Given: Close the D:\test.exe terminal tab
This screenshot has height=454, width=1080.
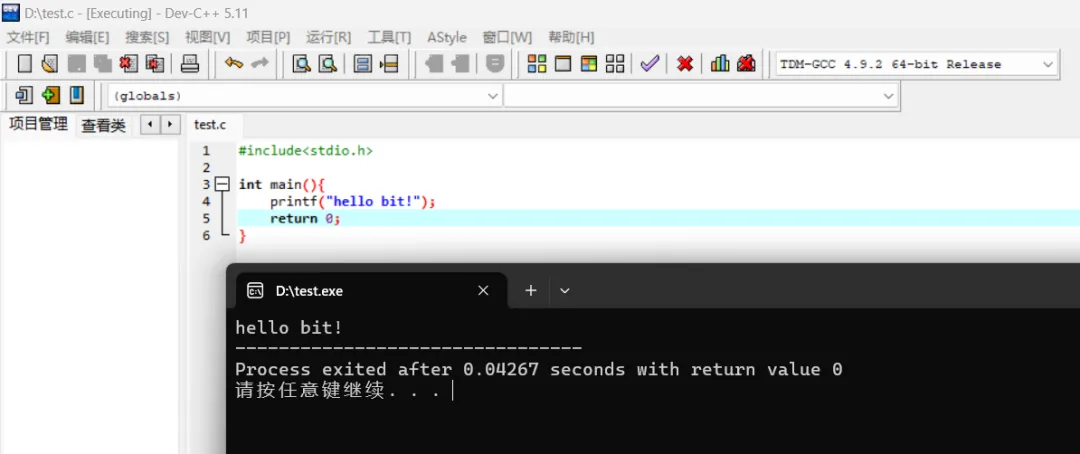Looking at the screenshot, I should pos(484,291).
